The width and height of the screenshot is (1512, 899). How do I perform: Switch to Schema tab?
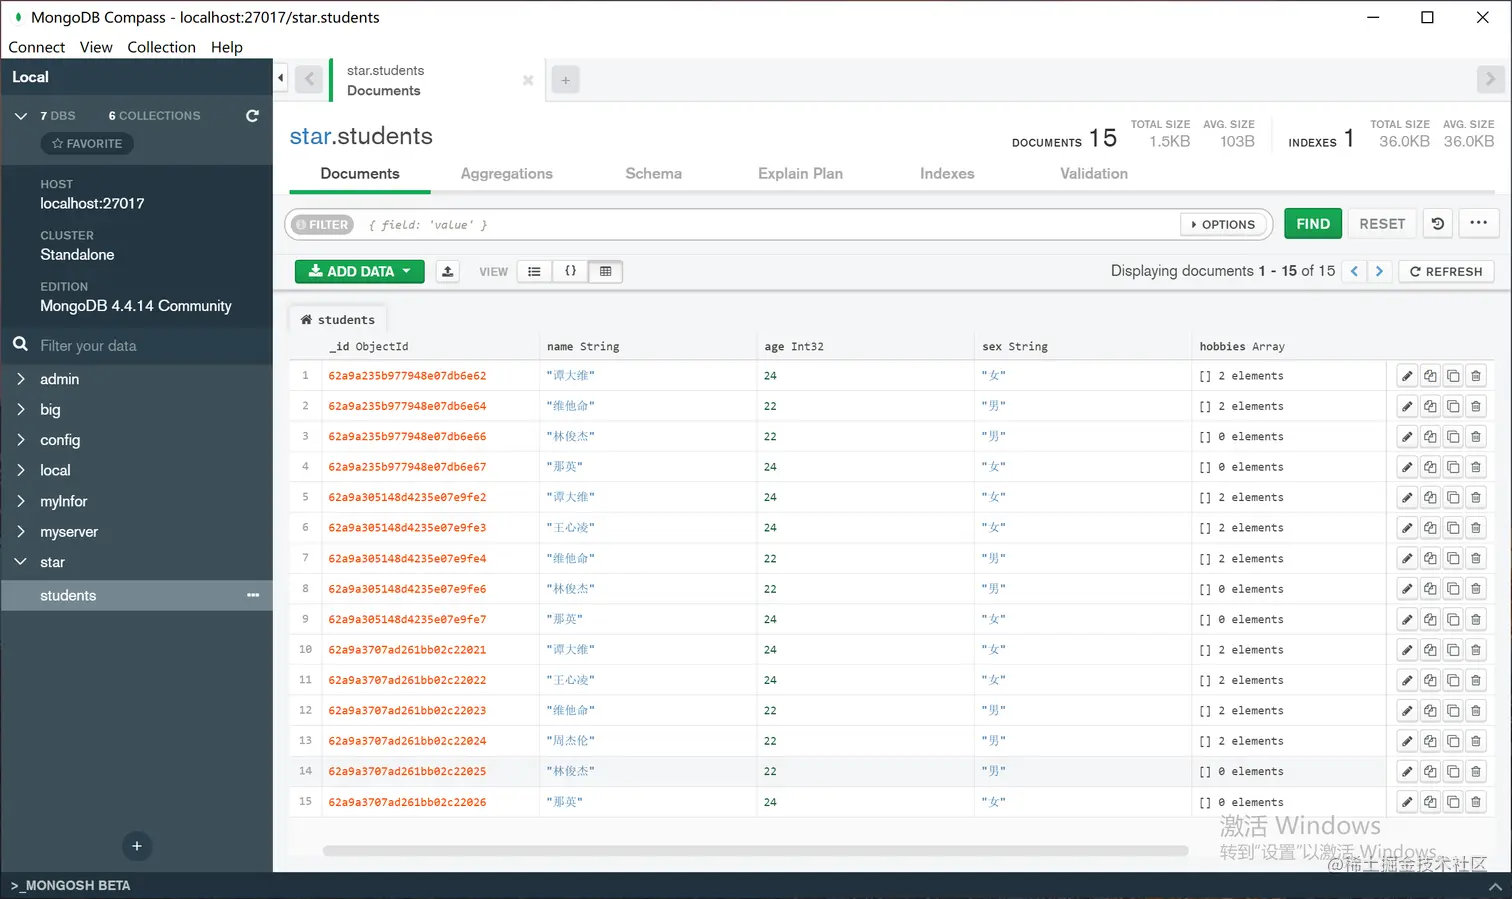point(653,174)
